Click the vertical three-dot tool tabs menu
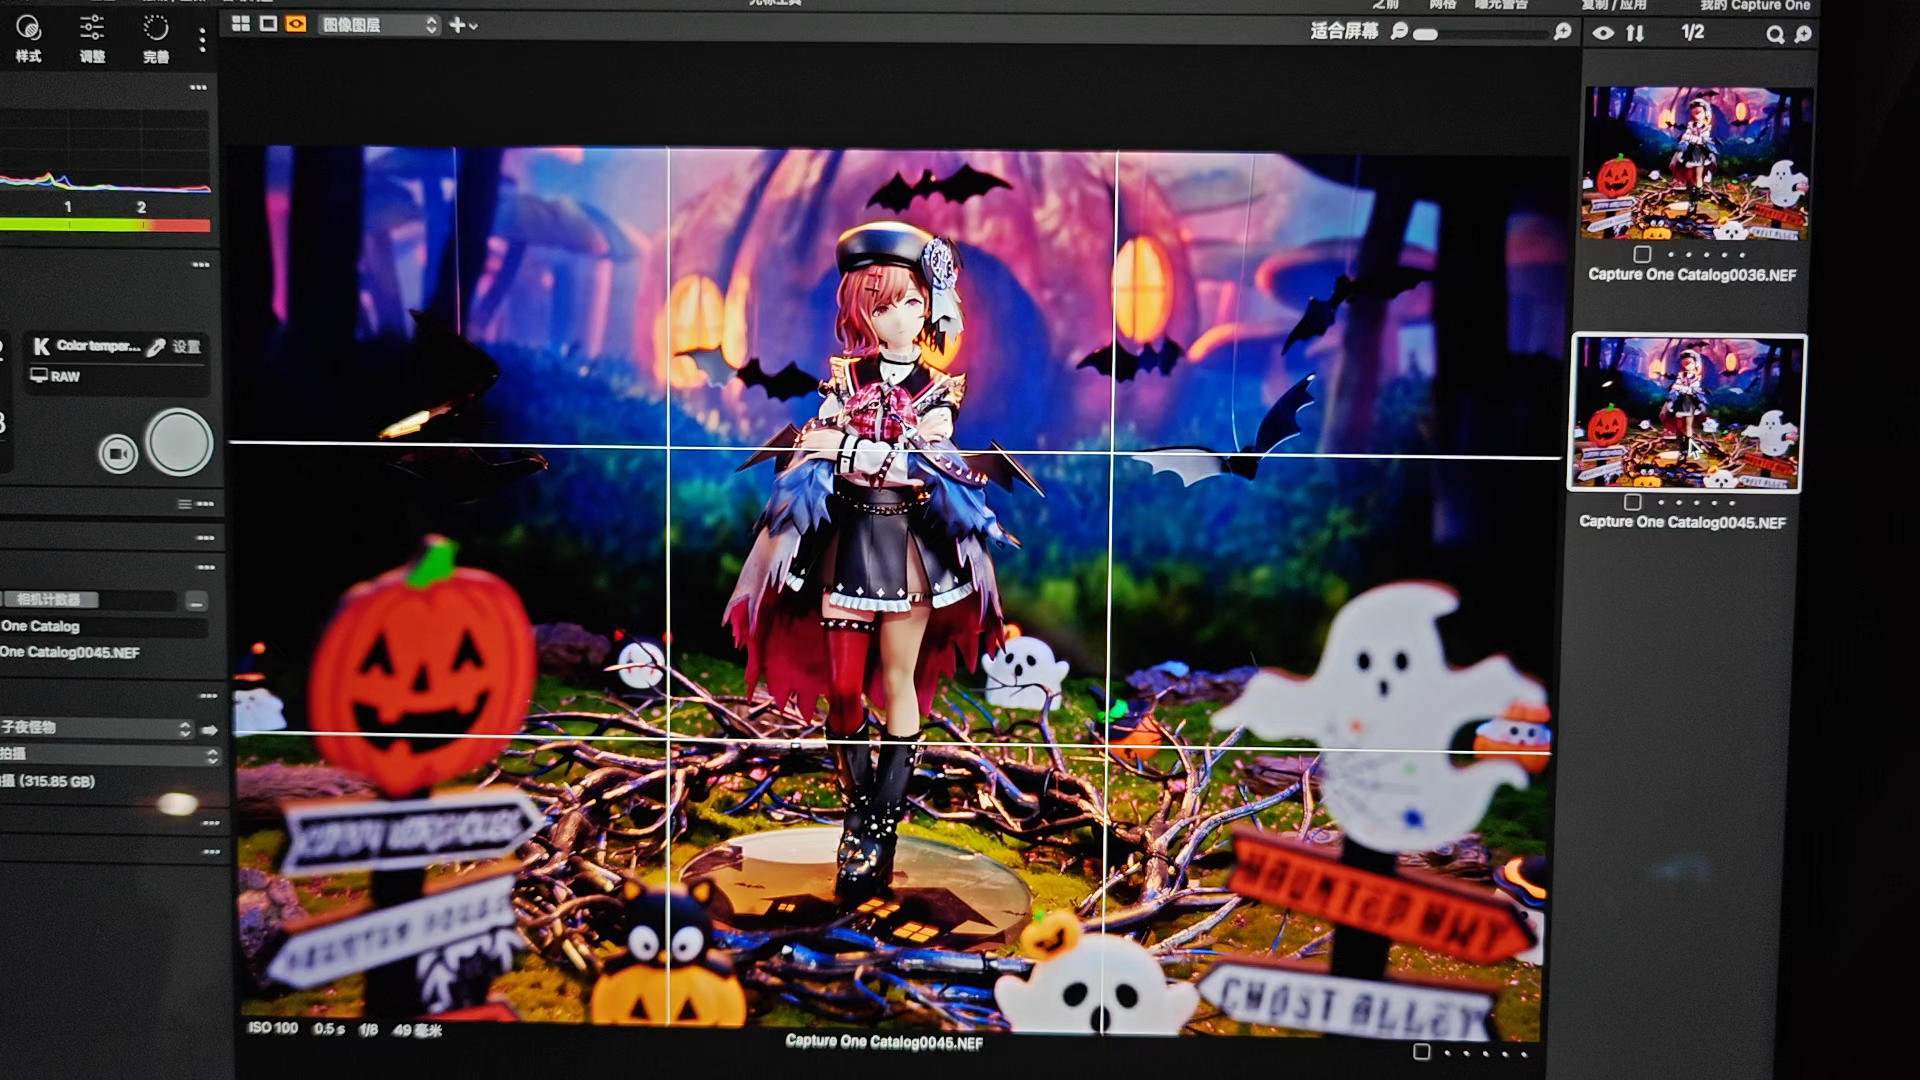The image size is (1920, 1080). tap(202, 40)
